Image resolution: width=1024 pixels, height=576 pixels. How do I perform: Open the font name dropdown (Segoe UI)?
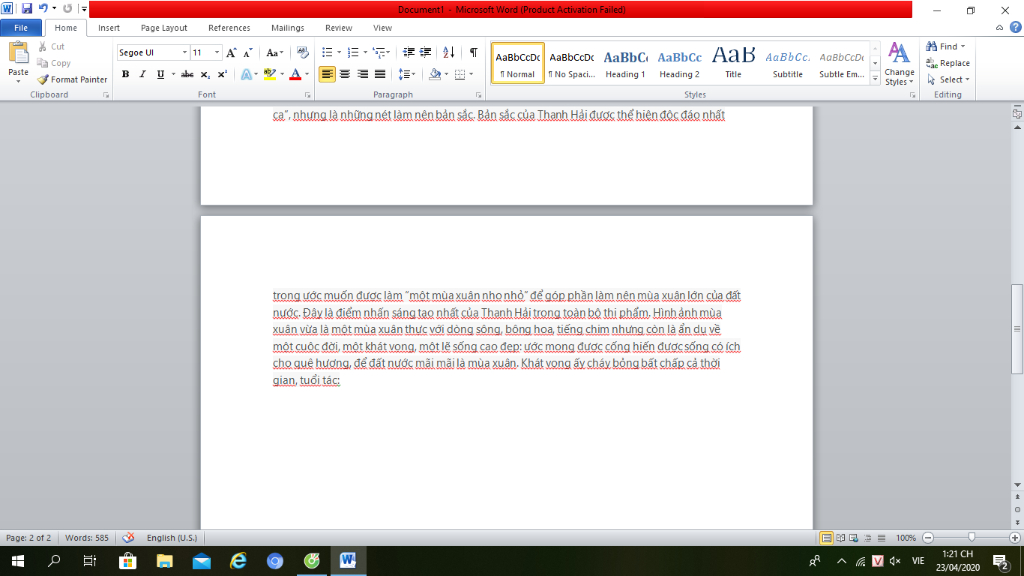pos(185,52)
